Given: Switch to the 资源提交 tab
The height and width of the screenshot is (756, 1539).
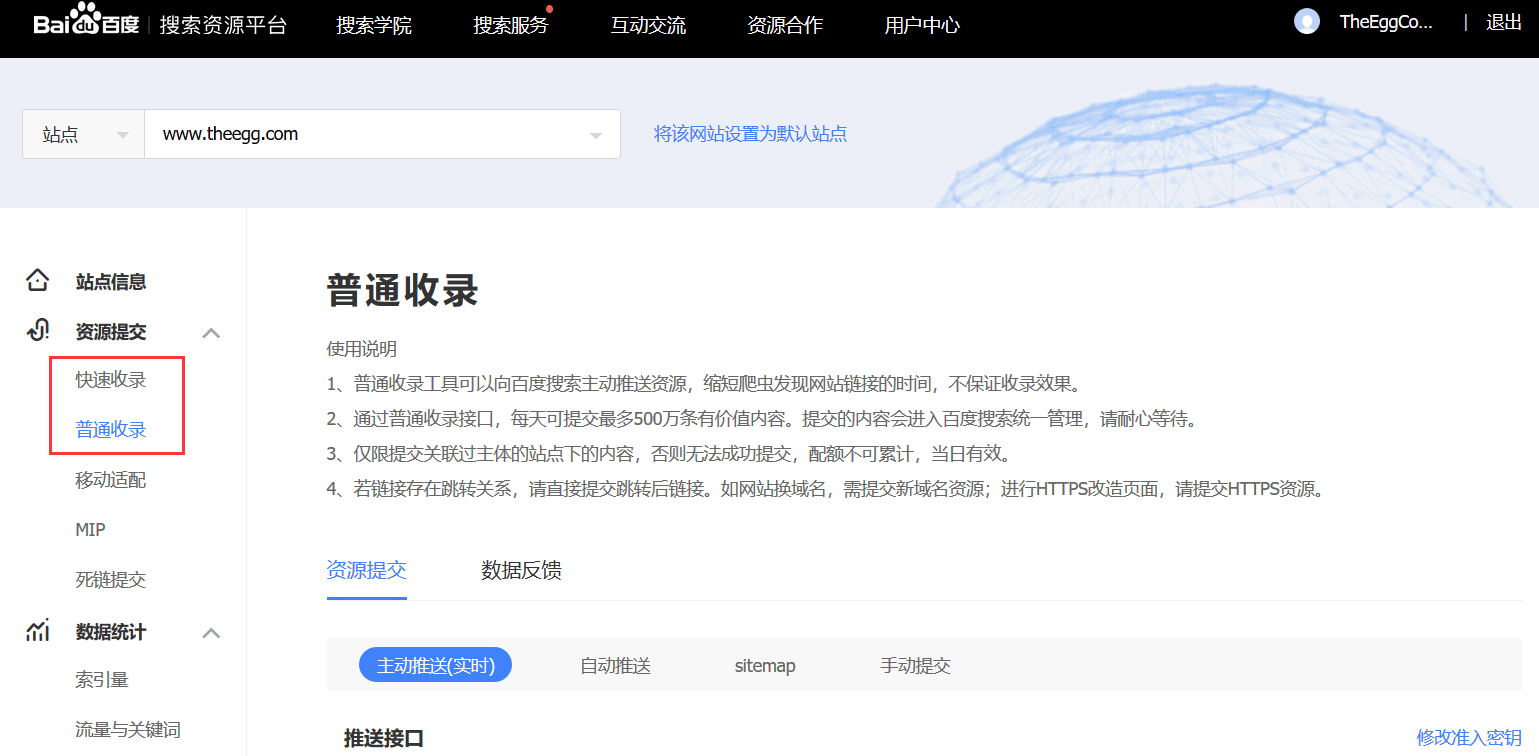Looking at the screenshot, I should (367, 570).
